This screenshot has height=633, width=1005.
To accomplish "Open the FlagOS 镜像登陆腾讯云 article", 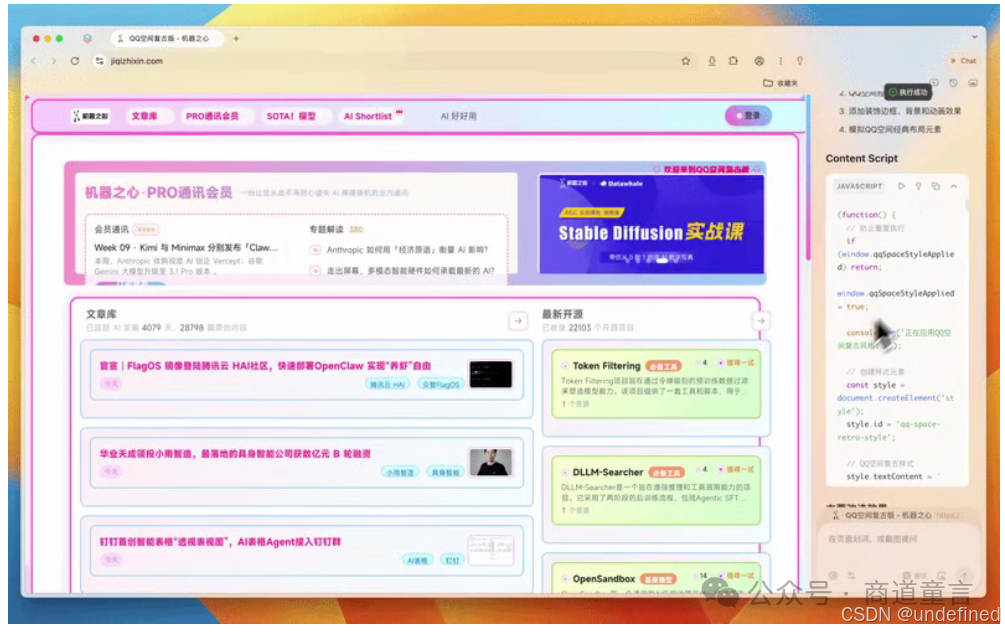I will tap(265, 366).
